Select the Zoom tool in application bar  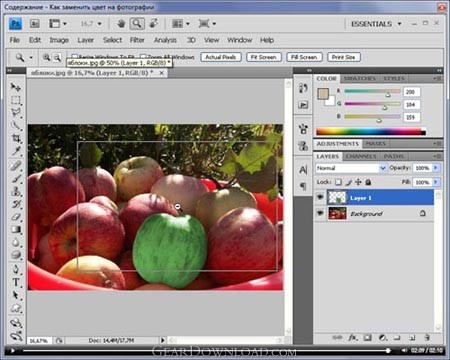(137, 24)
